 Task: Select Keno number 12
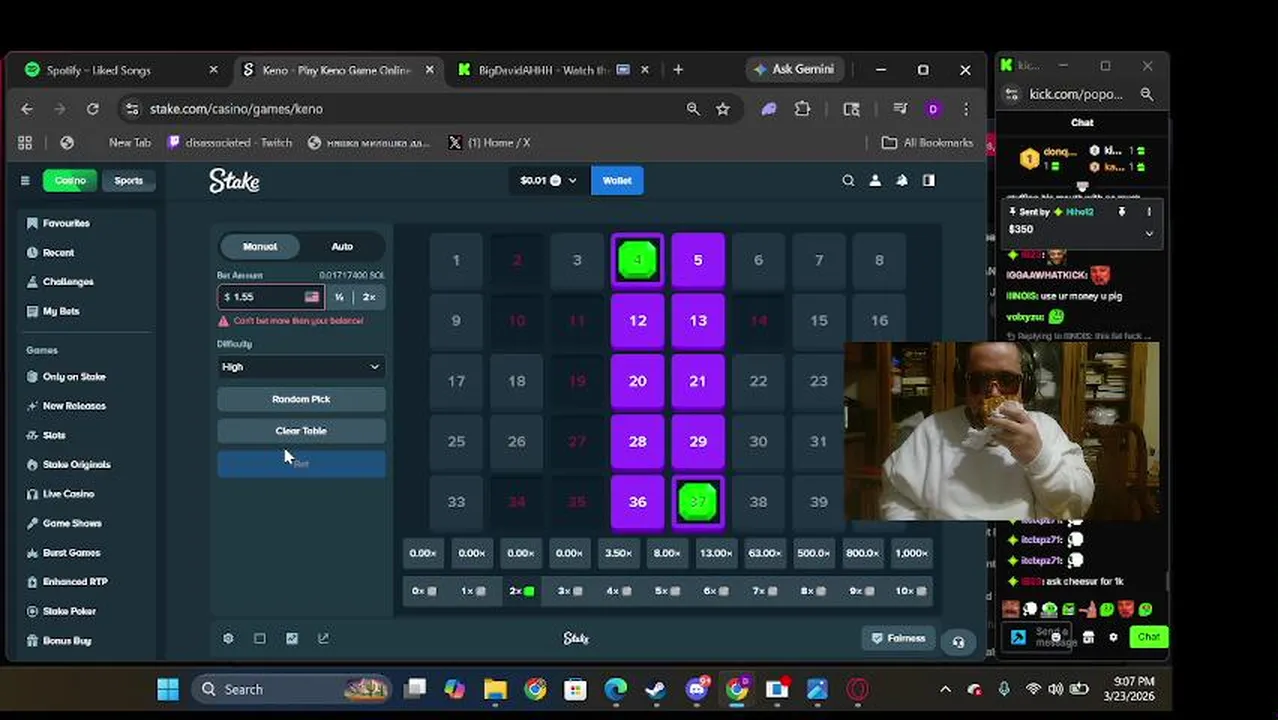[637, 321]
